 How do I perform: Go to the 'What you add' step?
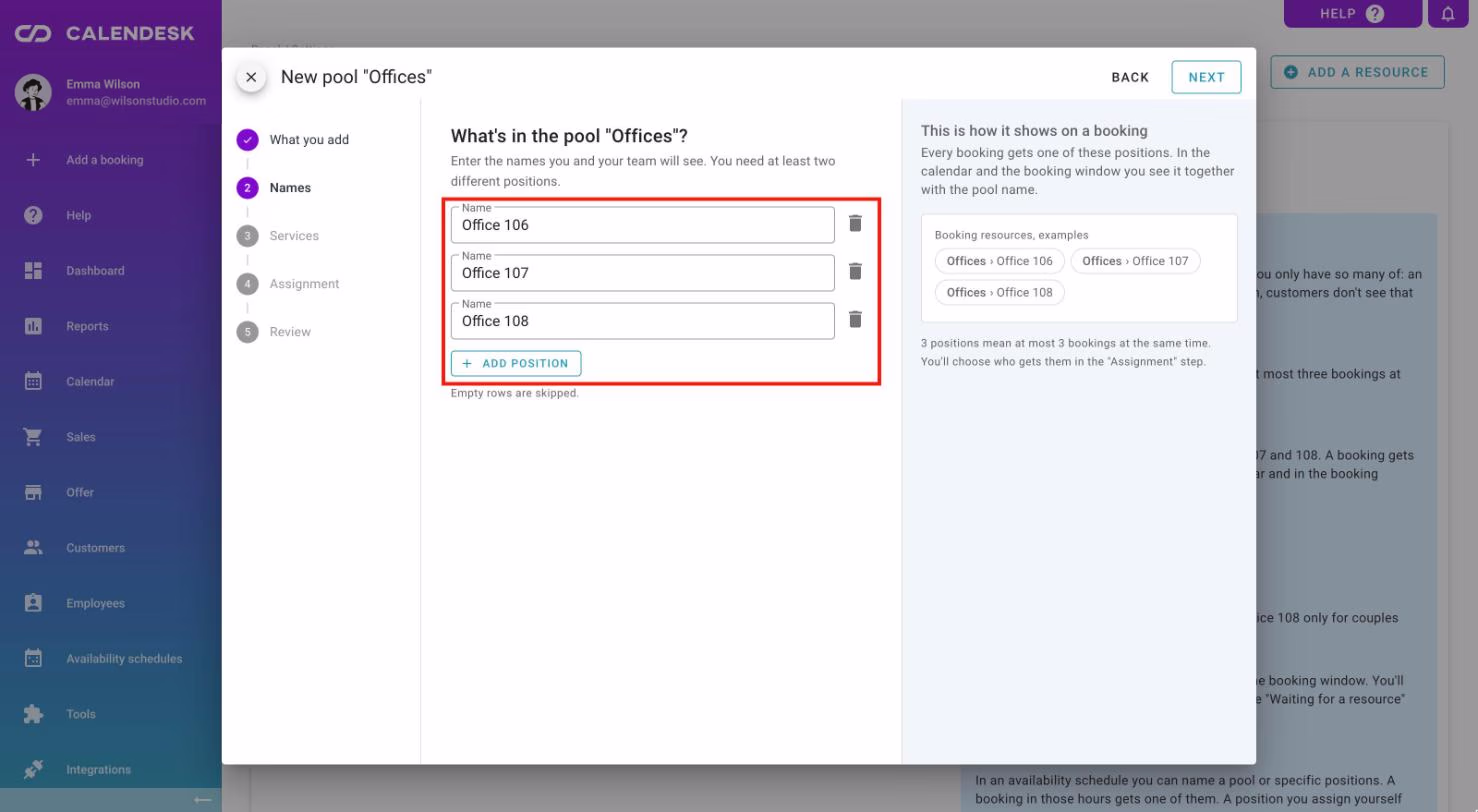tap(294, 140)
